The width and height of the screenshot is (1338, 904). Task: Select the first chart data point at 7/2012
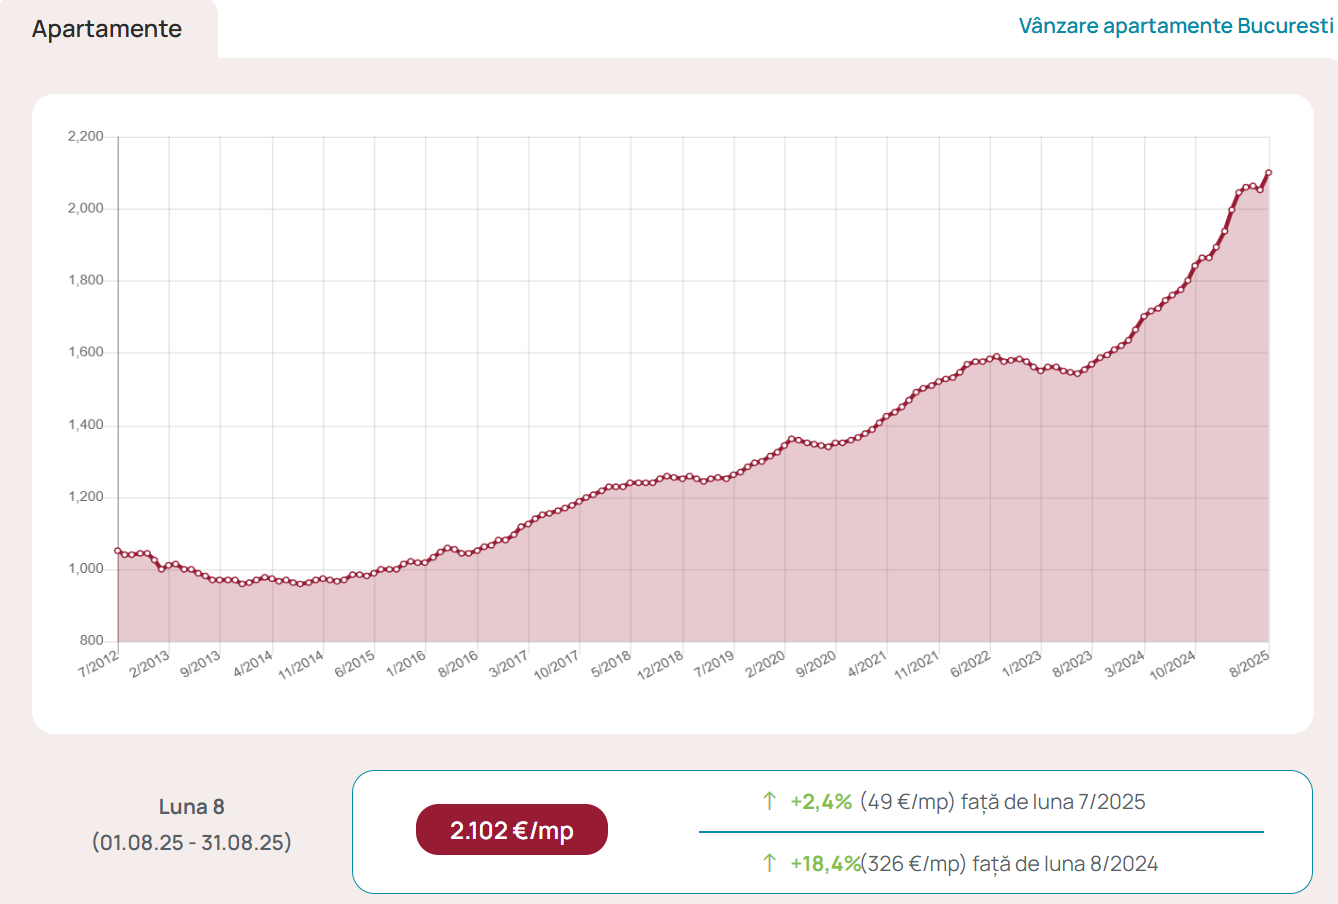click(x=118, y=550)
